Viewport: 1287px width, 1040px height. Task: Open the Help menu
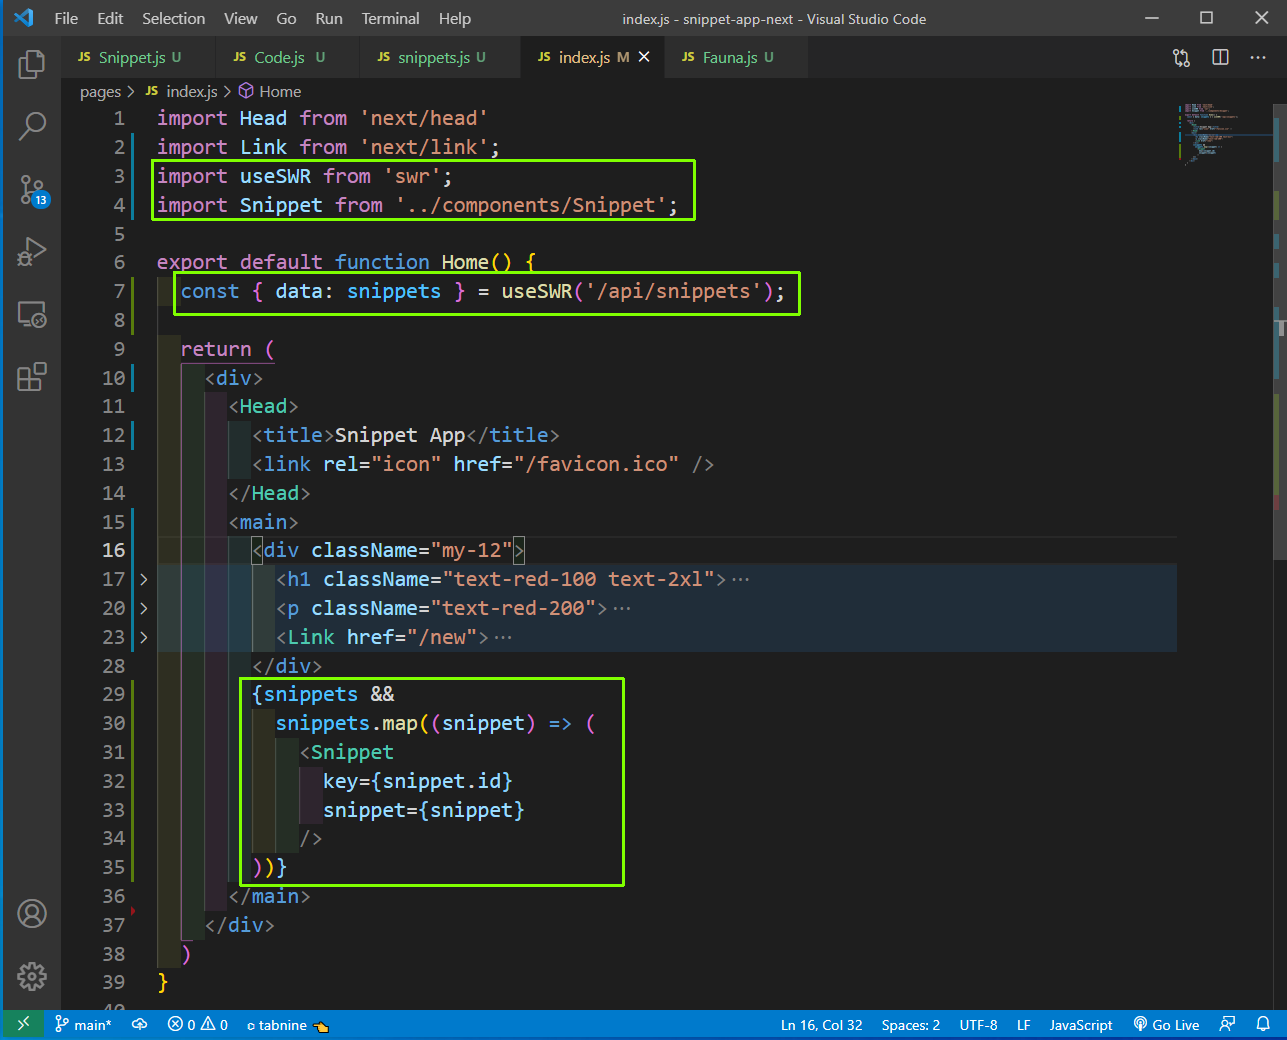point(454,18)
